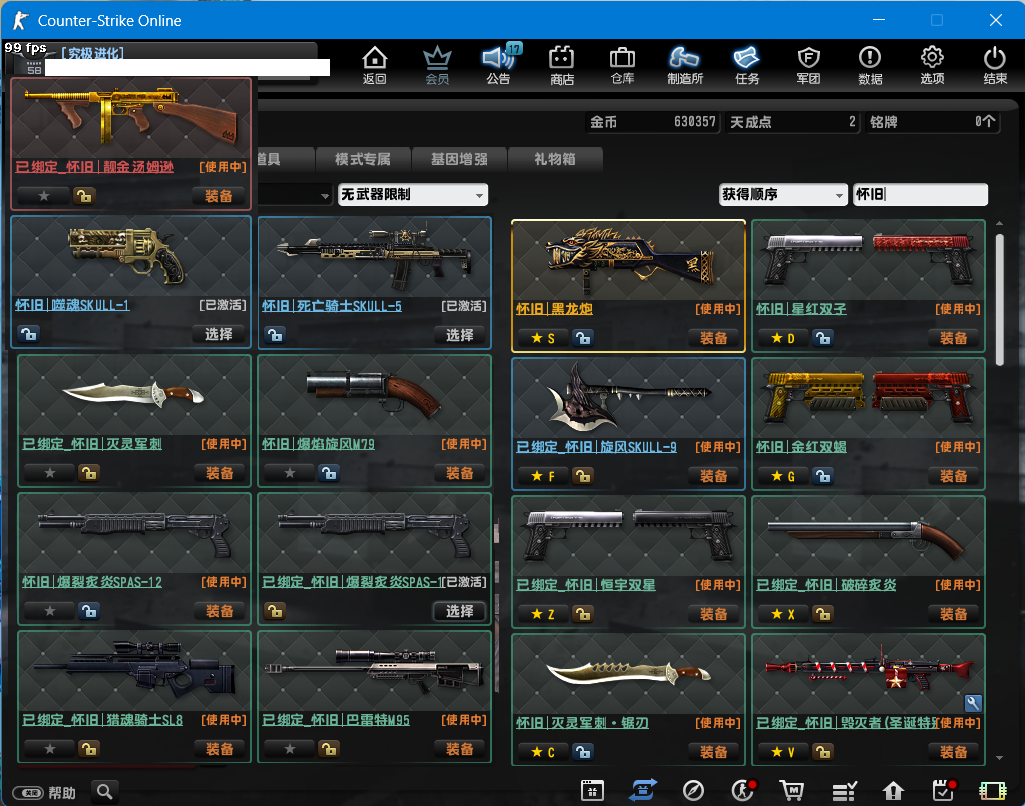Open the 仓库 warehouse briefcase icon
Screen dimensions: 1025x806
622,65
